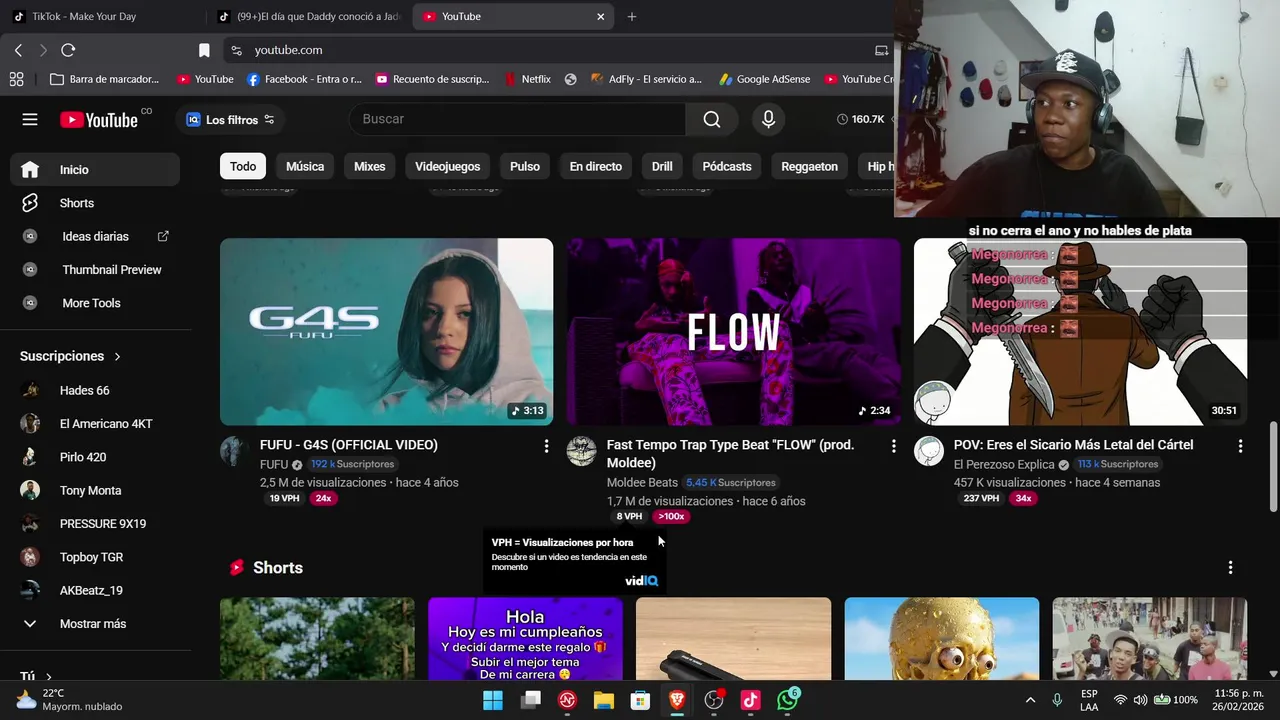This screenshot has height=720, width=1280.
Task: Open El Perezoso Explica channel name
Action: click(x=1004, y=464)
